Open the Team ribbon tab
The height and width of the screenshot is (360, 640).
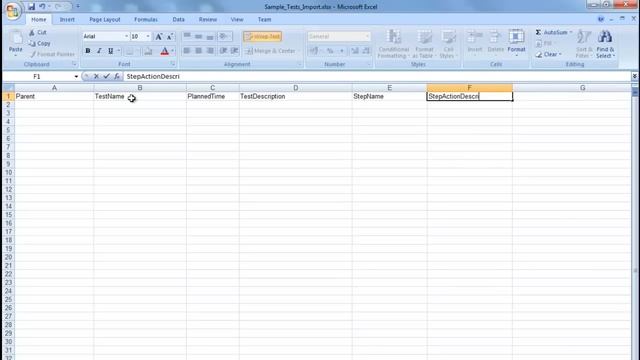[264, 20]
